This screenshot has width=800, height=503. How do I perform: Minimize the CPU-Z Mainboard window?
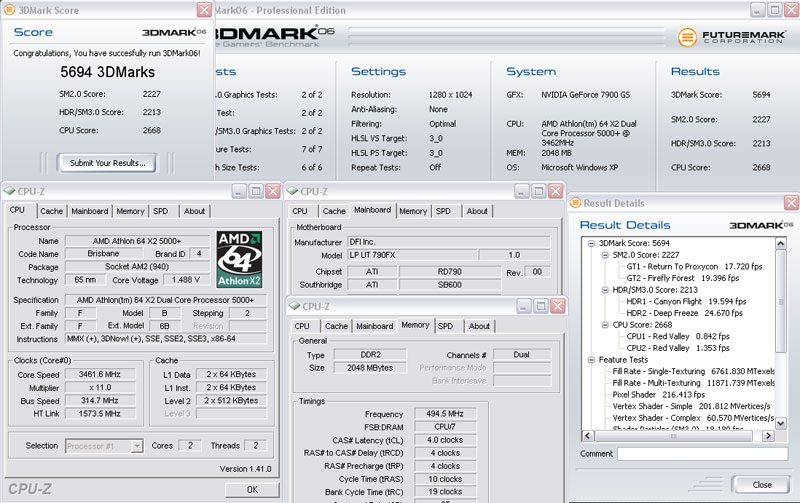click(521, 191)
